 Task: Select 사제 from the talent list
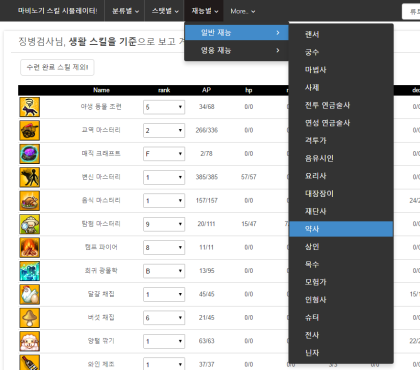pos(341,87)
